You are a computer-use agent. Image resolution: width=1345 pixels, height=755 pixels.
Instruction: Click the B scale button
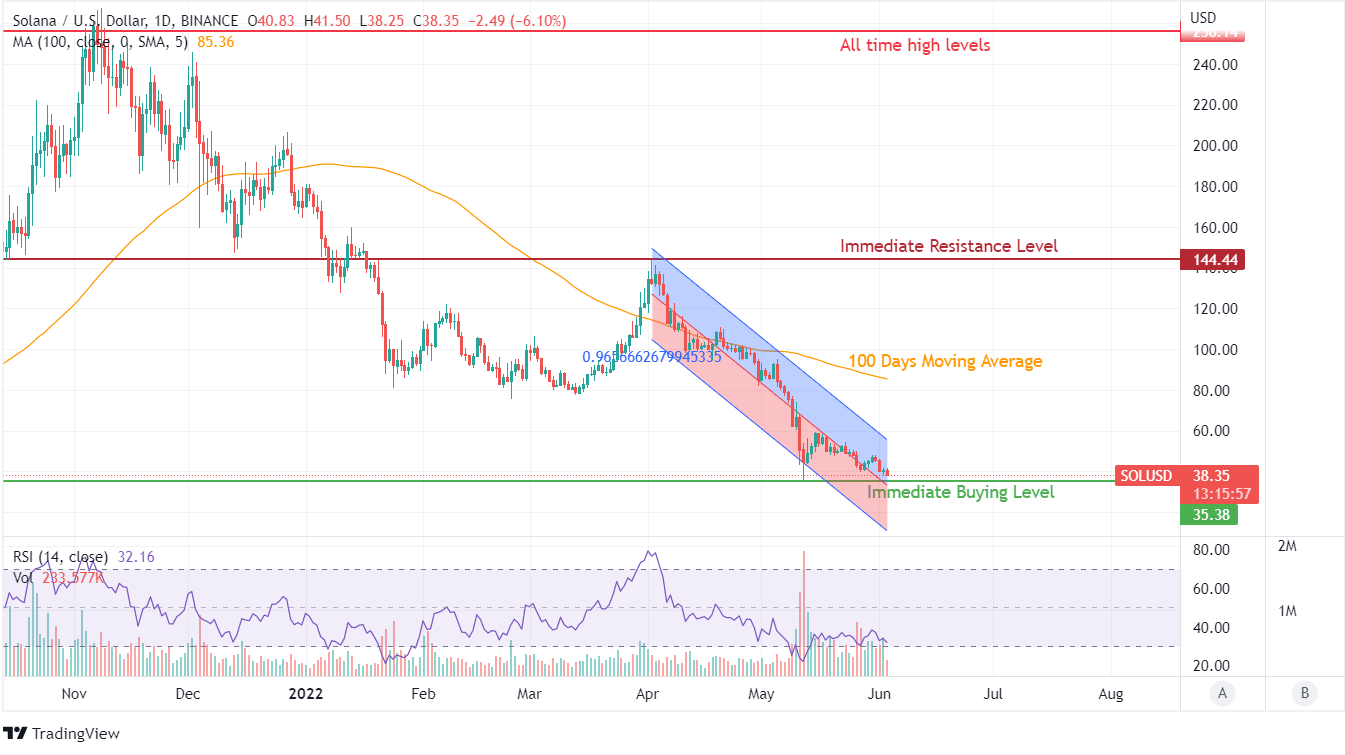(1303, 692)
